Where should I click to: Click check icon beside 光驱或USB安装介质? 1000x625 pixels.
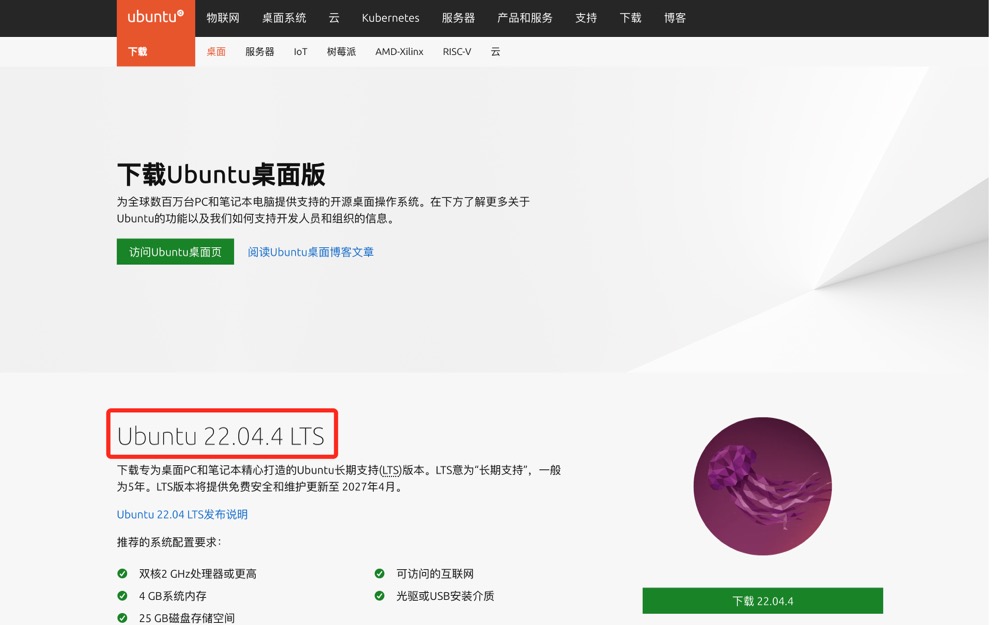pos(379,596)
